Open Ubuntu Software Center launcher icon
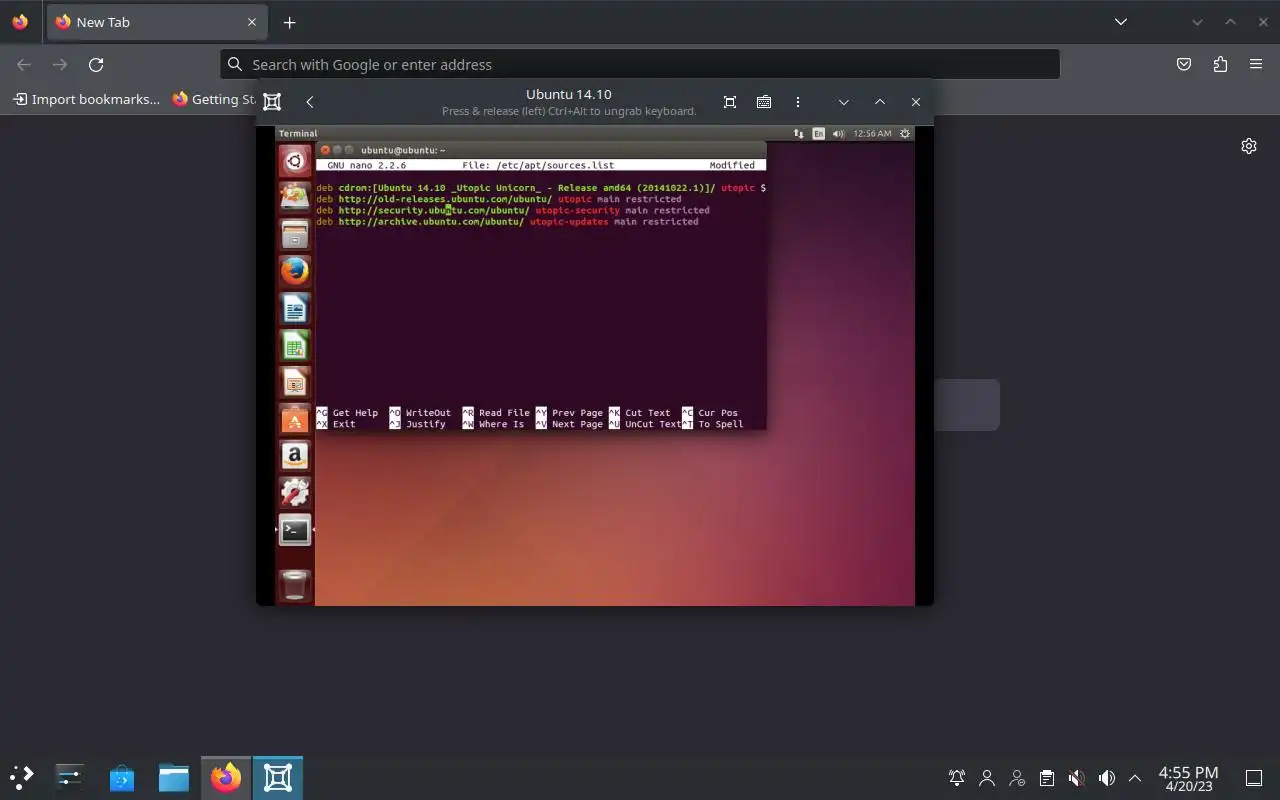This screenshot has width=1280, height=800. tap(295, 419)
